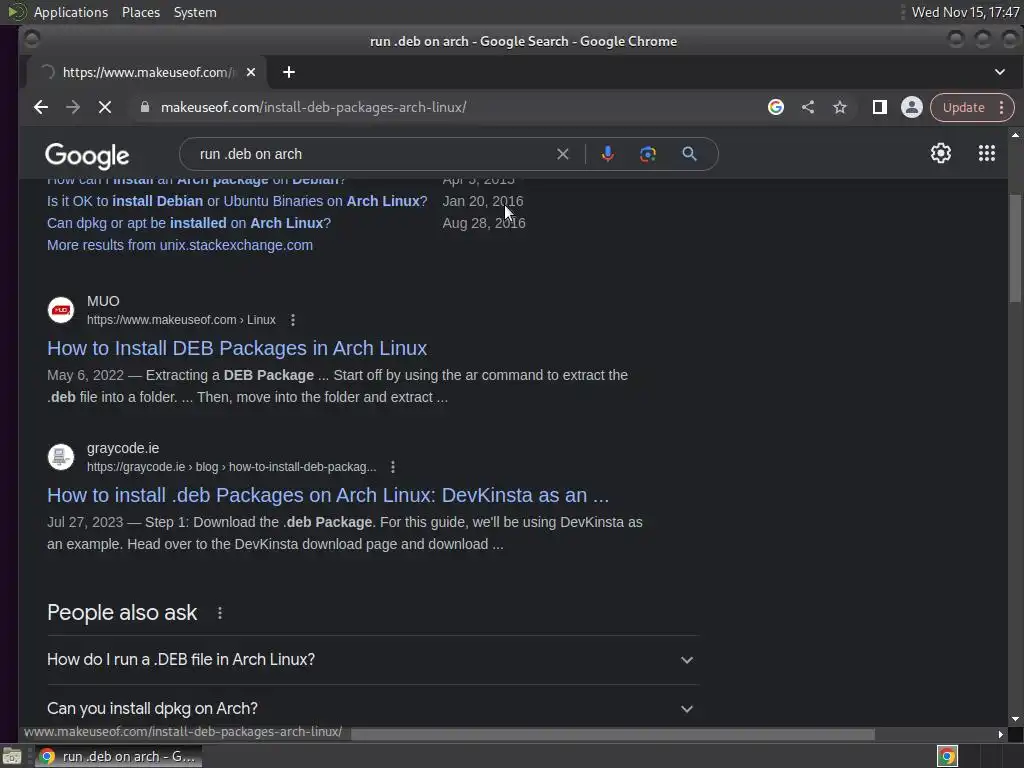Submit search with magnifying glass icon
The image size is (1024, 768).
click(x=690, y=154)
